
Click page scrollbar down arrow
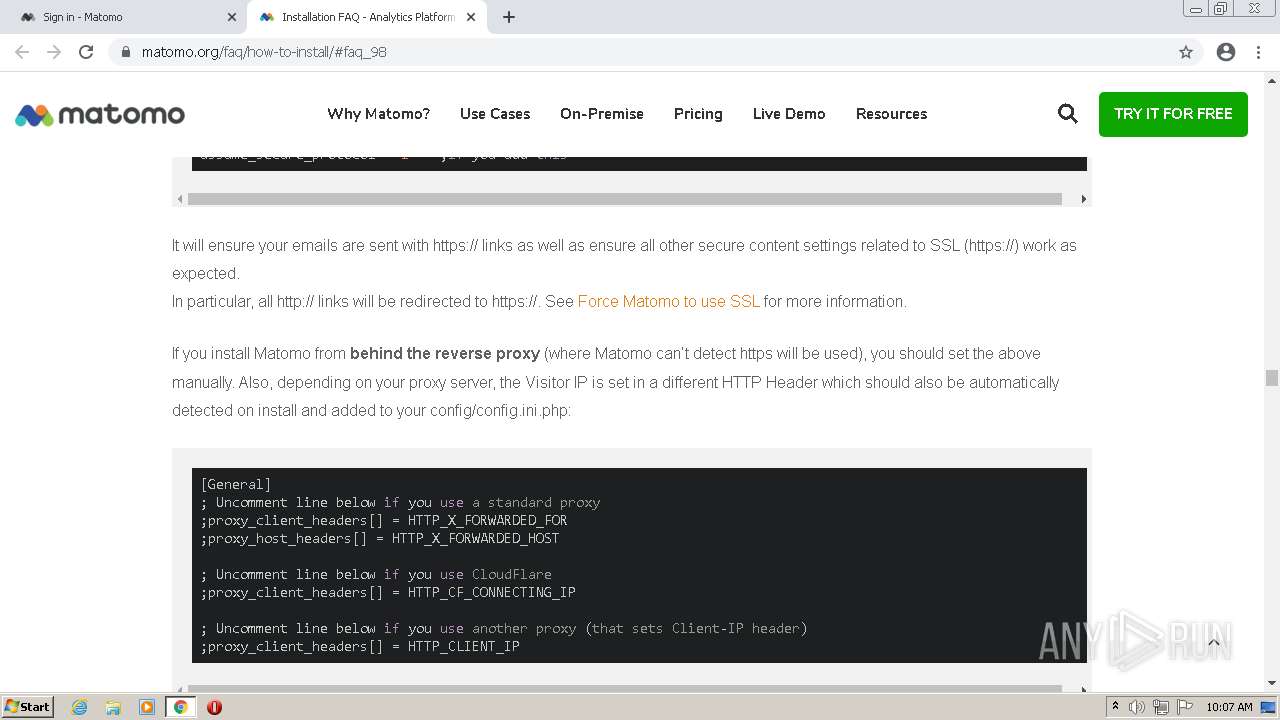click(1271, 683)
